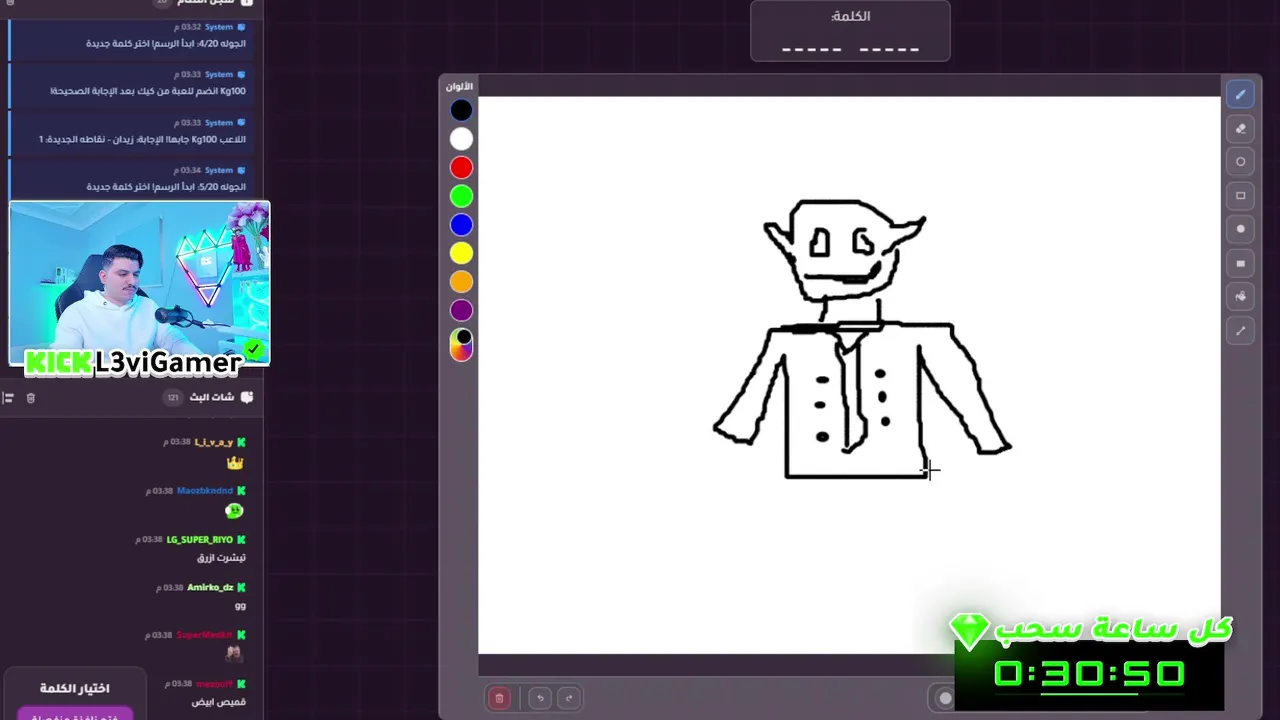
Task: Select the outlined rectangle shape tool
Action: (x=1240, y=195)
